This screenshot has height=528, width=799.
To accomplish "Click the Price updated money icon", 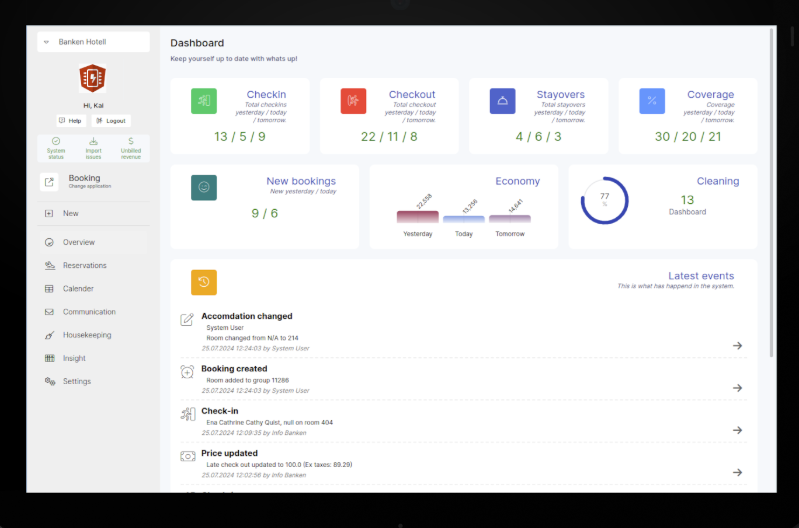I will tap(188, 456).
